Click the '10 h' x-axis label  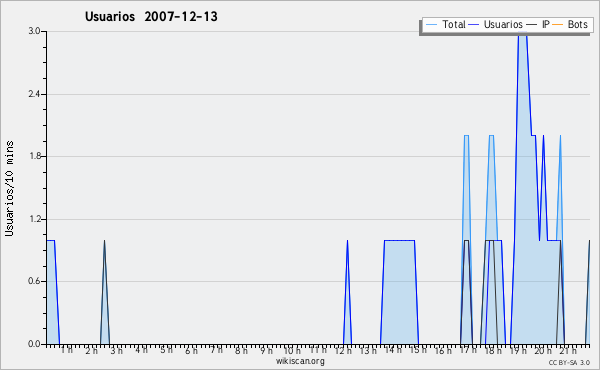292,350
